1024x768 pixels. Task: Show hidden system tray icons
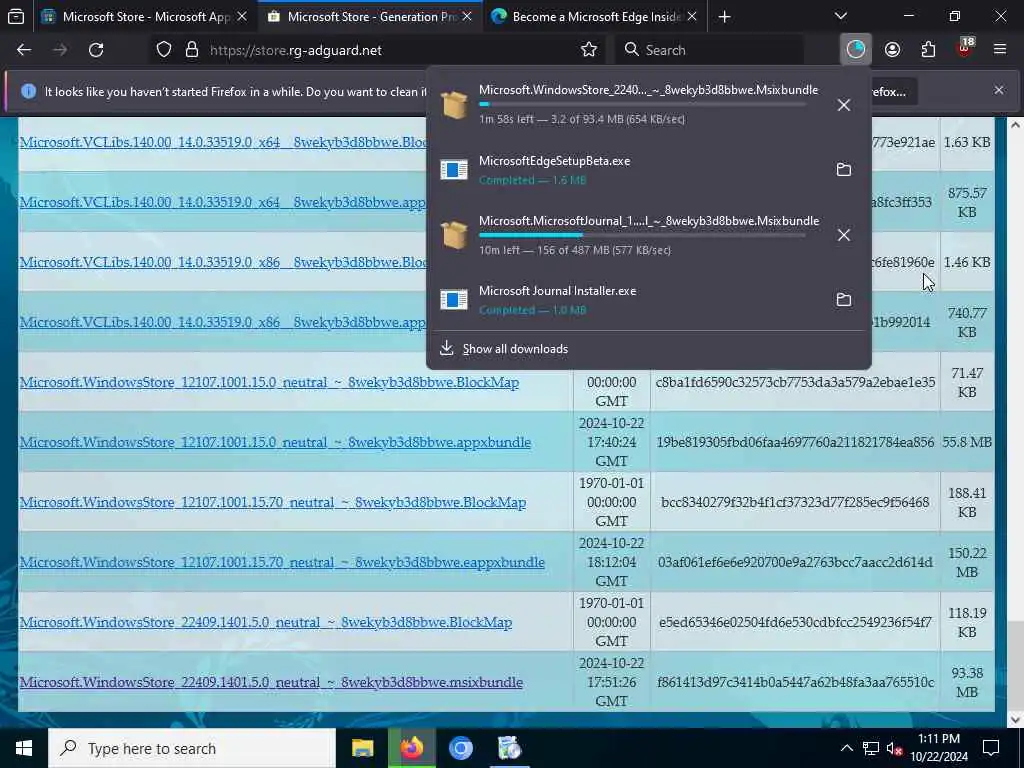click(846, 748)
